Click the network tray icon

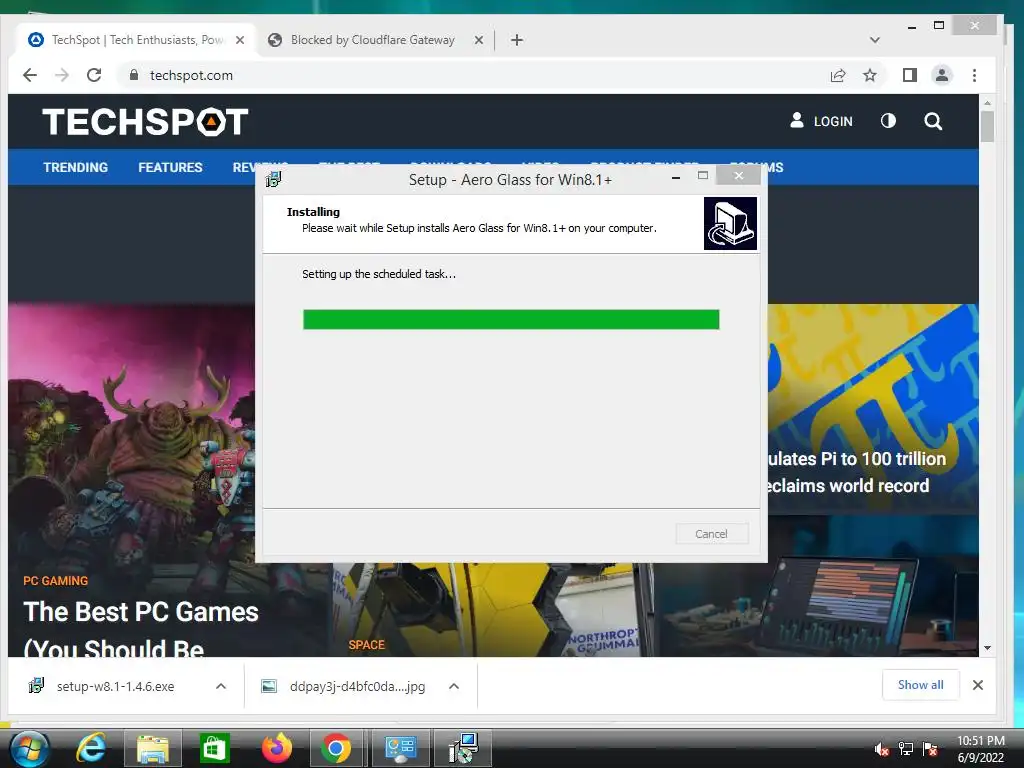click(x=906, y=749)
